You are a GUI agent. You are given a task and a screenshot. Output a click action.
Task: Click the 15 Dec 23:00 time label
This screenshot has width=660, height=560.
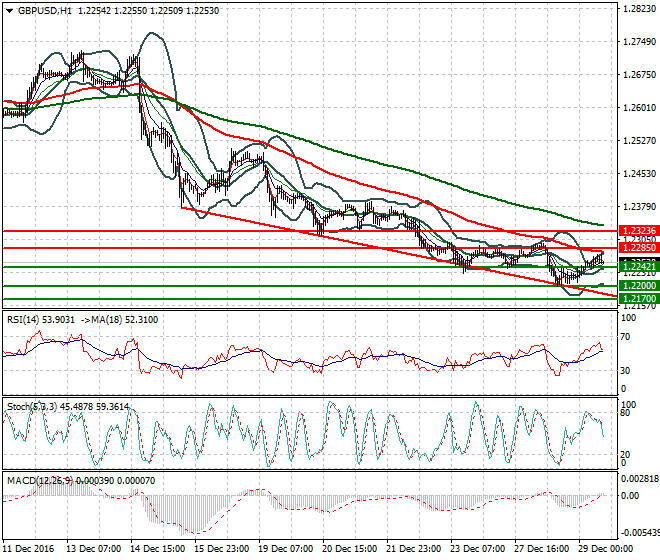click(x=221, y=549)
